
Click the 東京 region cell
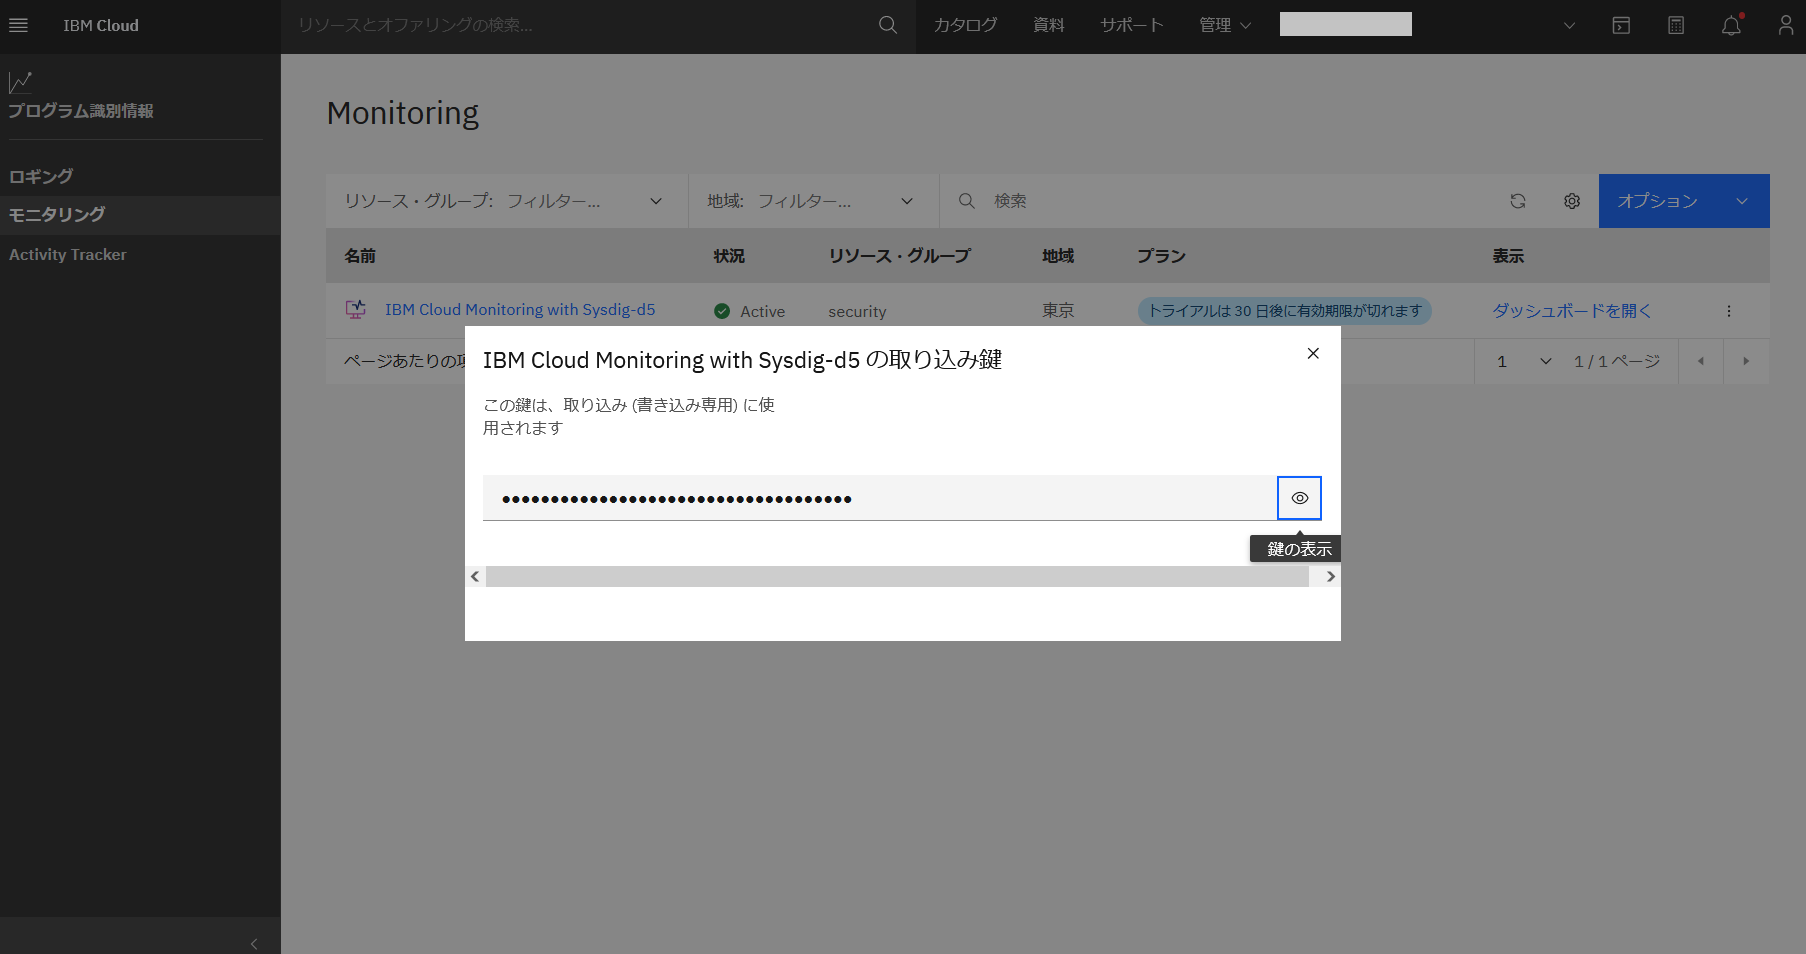(1058, 311)
